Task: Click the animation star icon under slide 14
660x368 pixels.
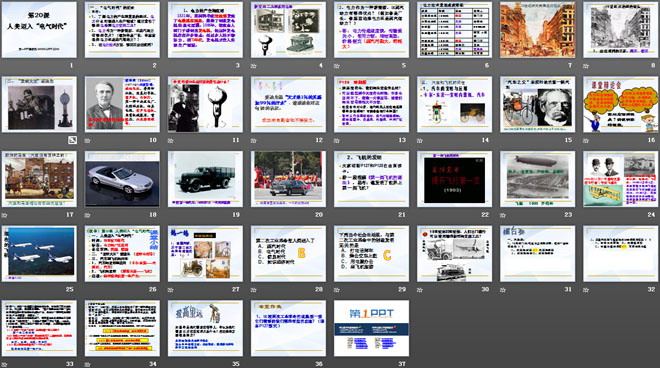Action: coord(420,140)
